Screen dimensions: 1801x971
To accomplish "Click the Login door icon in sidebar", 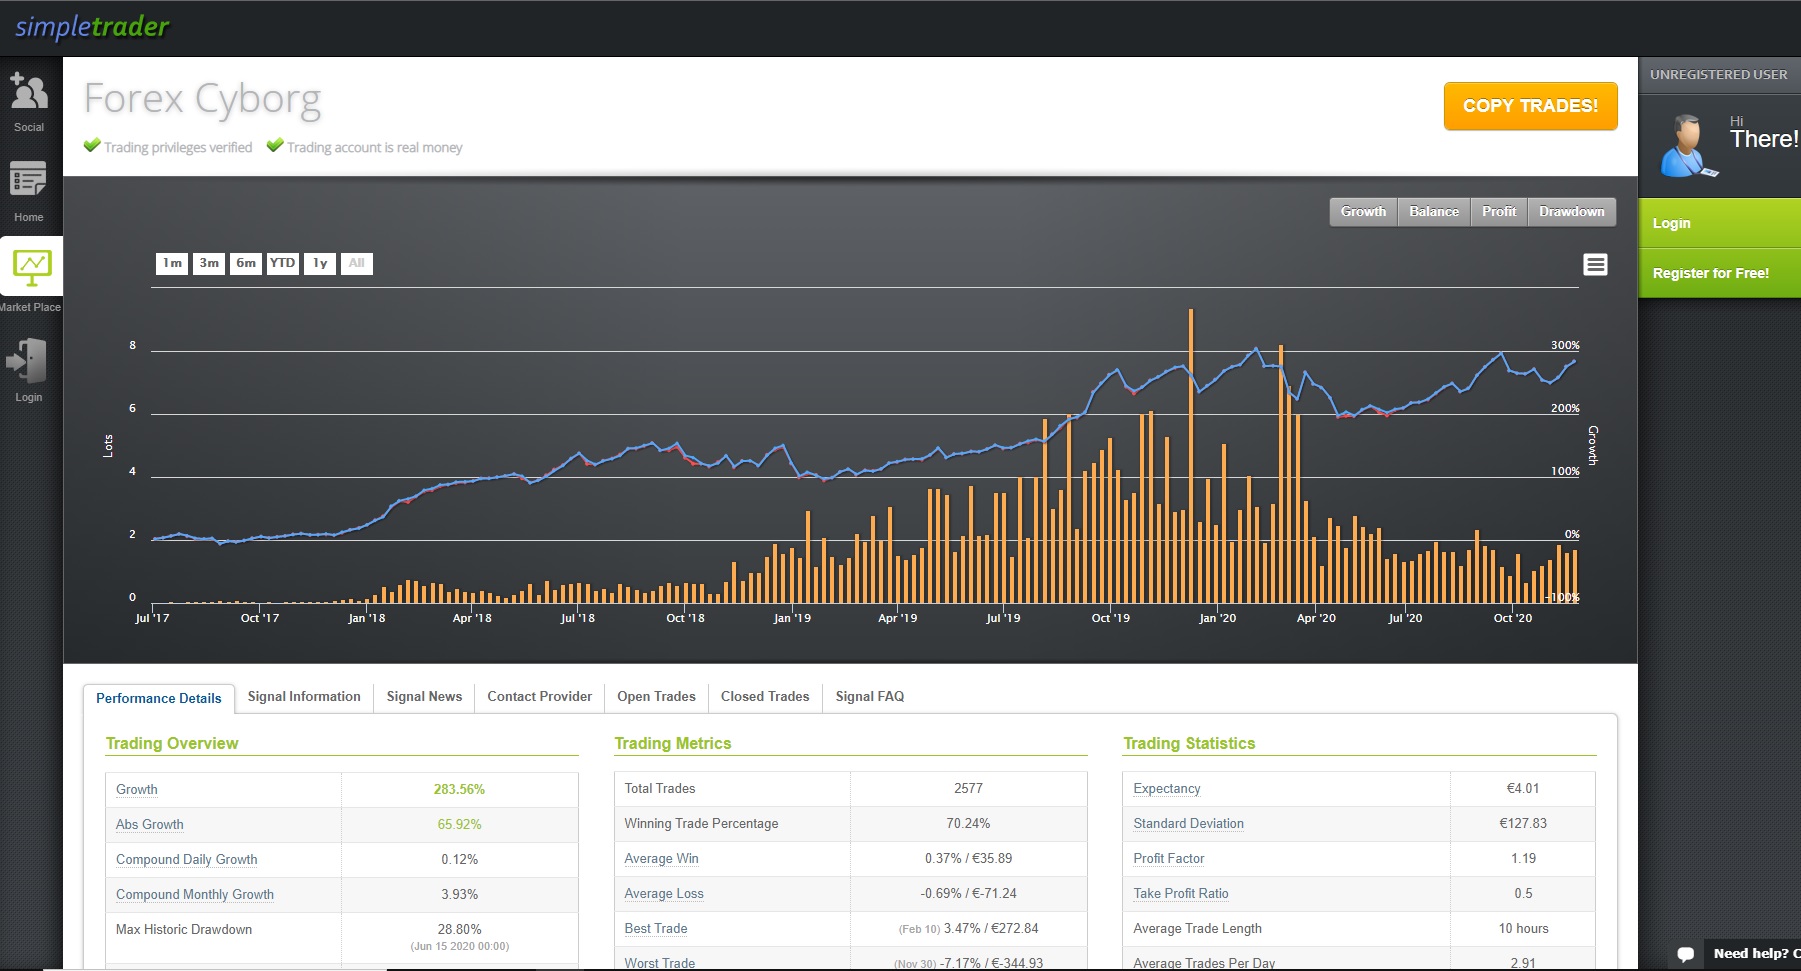I will tap(28, 361).
